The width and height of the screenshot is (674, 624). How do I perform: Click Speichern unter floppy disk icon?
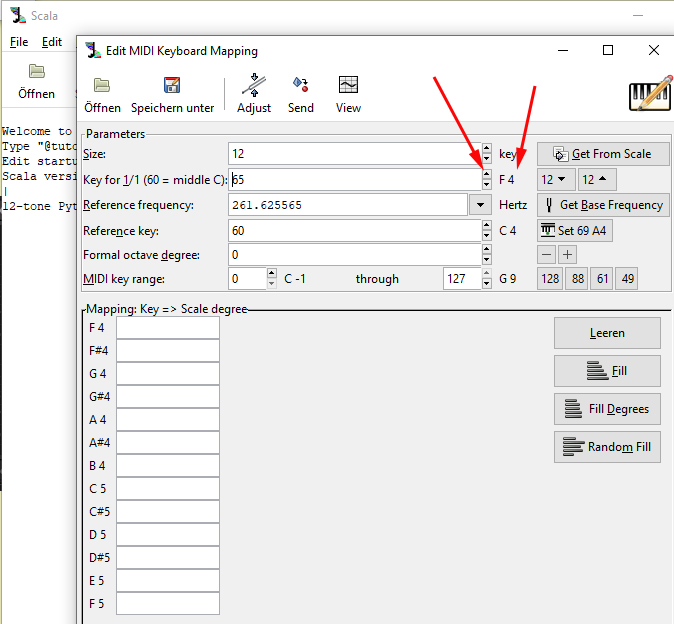coord(172,85)
